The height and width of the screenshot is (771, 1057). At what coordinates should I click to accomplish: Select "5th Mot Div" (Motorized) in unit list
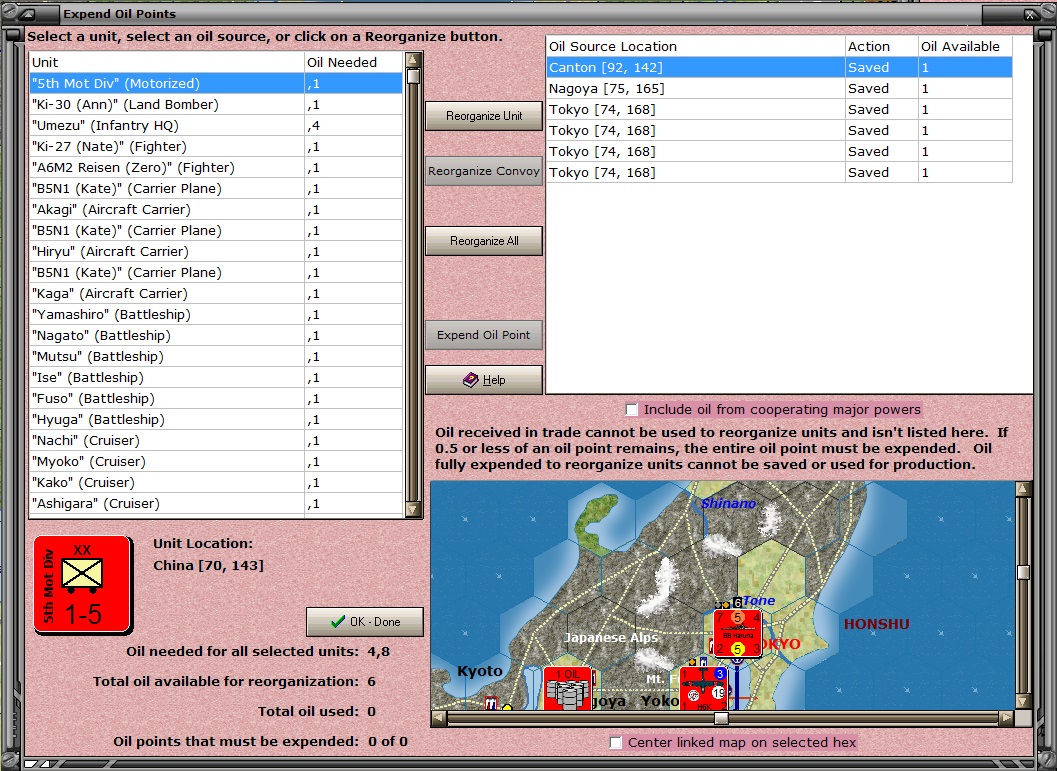coord(216,84)
